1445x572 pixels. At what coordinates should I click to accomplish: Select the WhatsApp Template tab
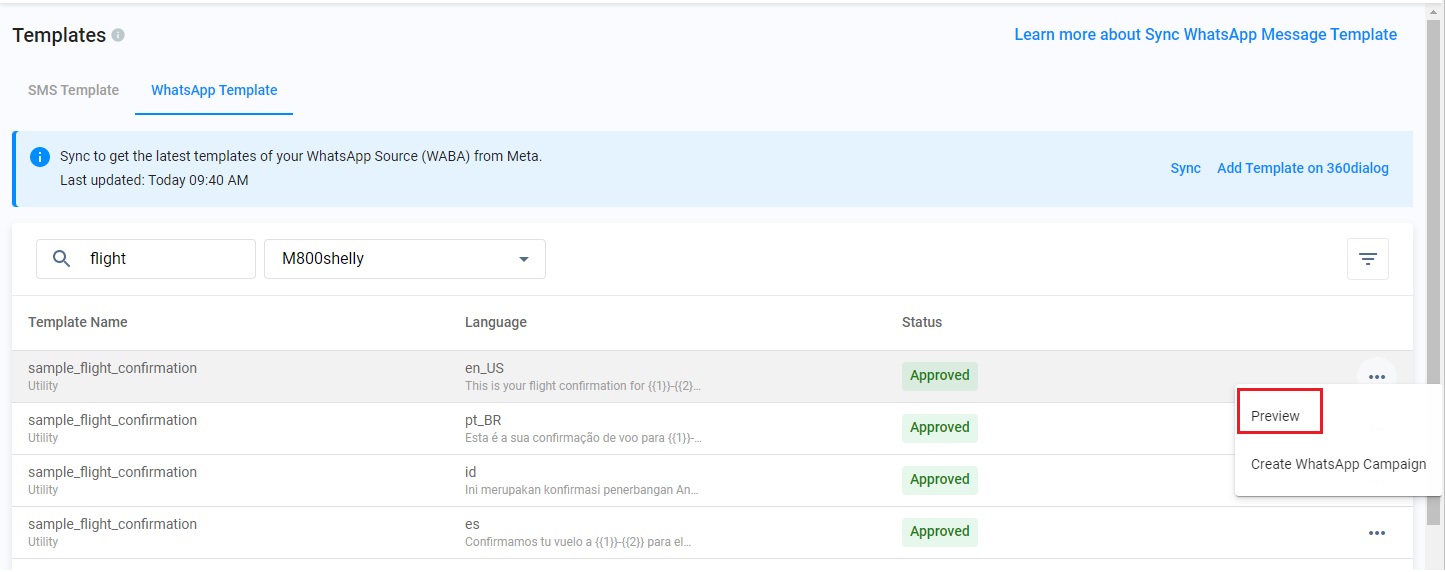tap(214, 90)
